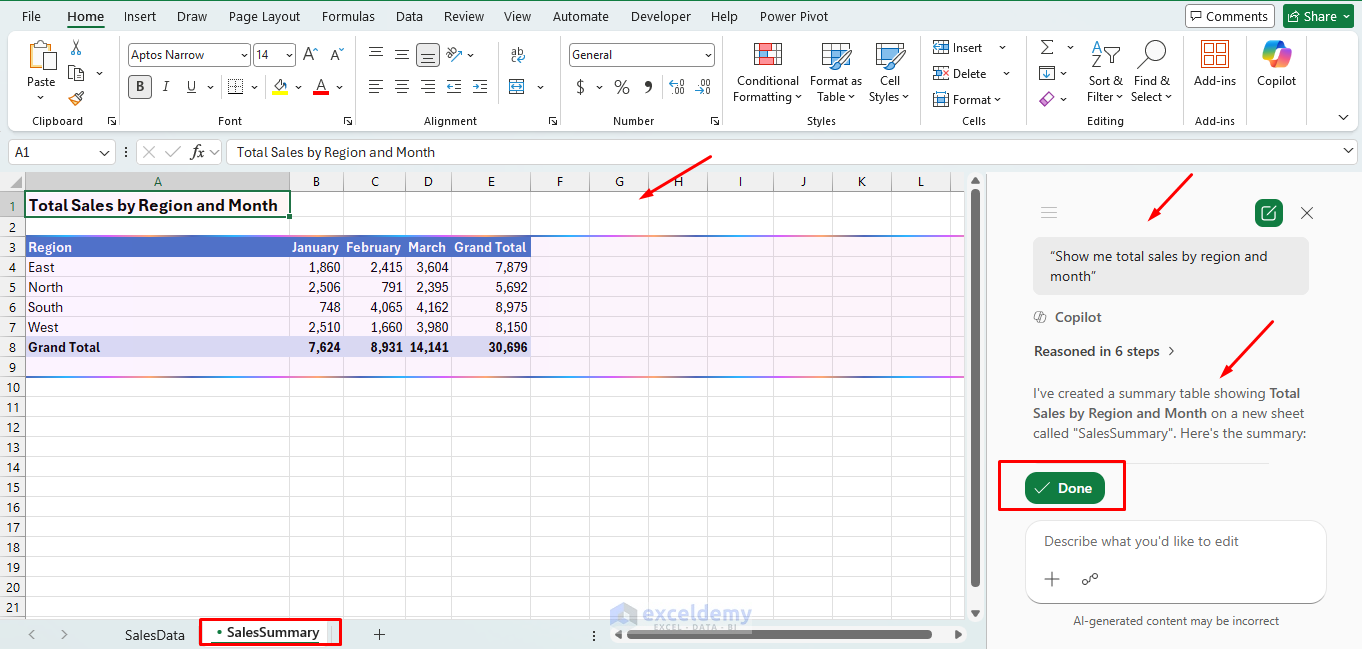Open the File menu
Viewport: 1362px width, 649px height.
31,16
